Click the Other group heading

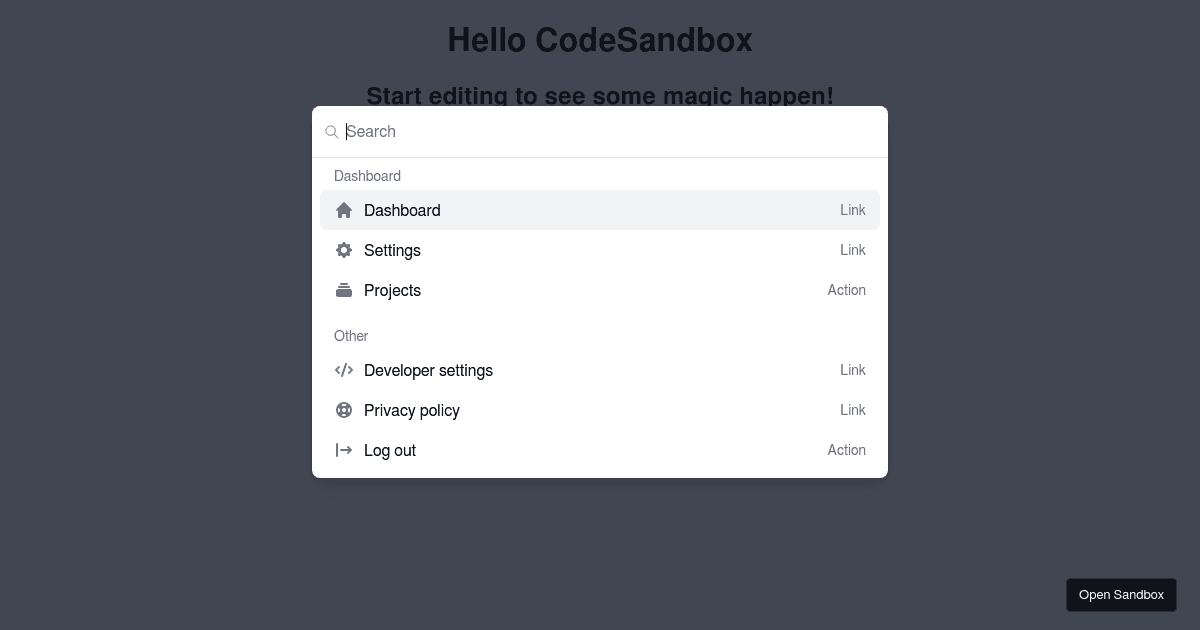(351, 336)
